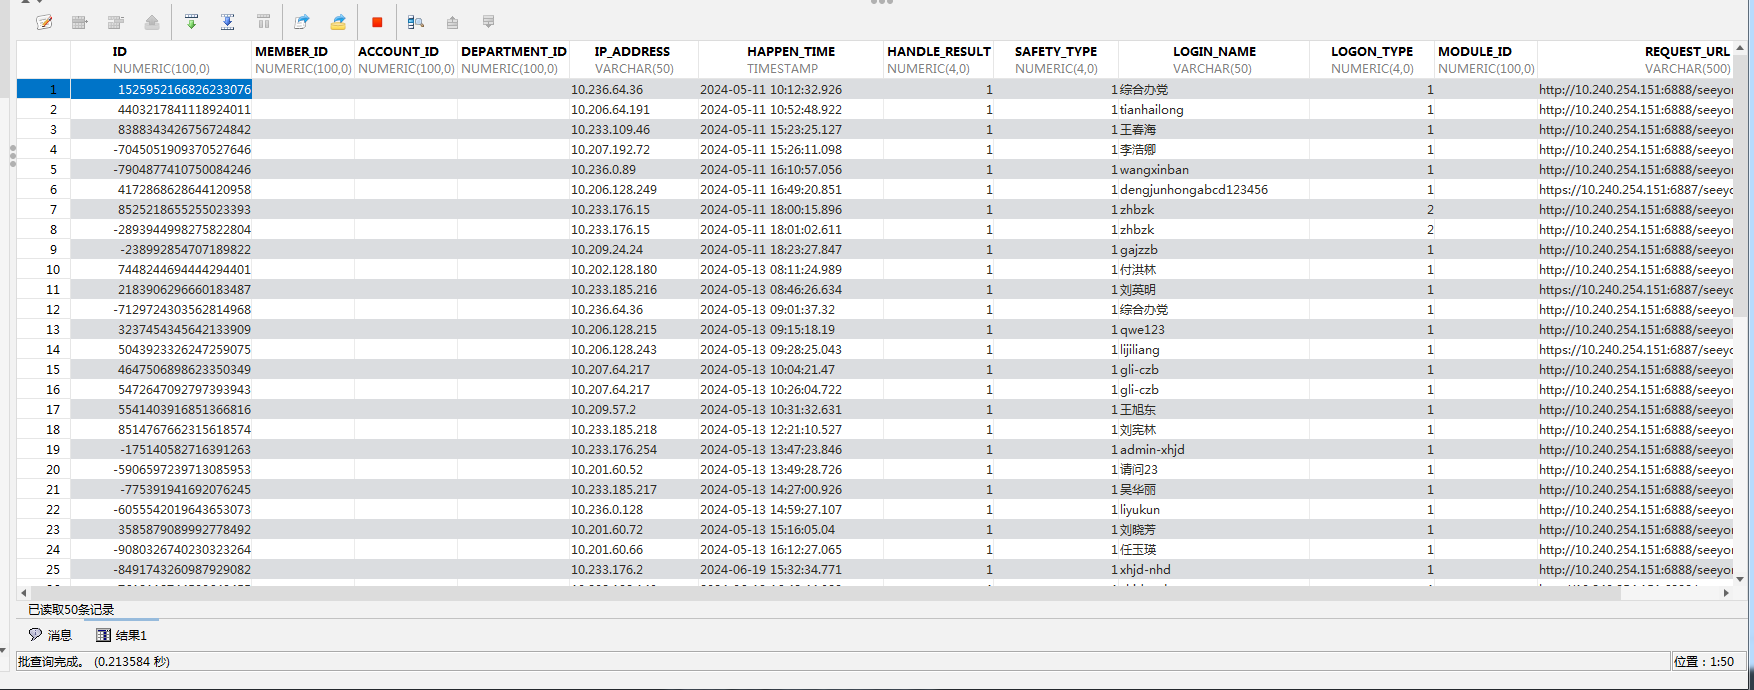
Task: Fetch all rows with blue arrow icon
Action: coord(228,22)
